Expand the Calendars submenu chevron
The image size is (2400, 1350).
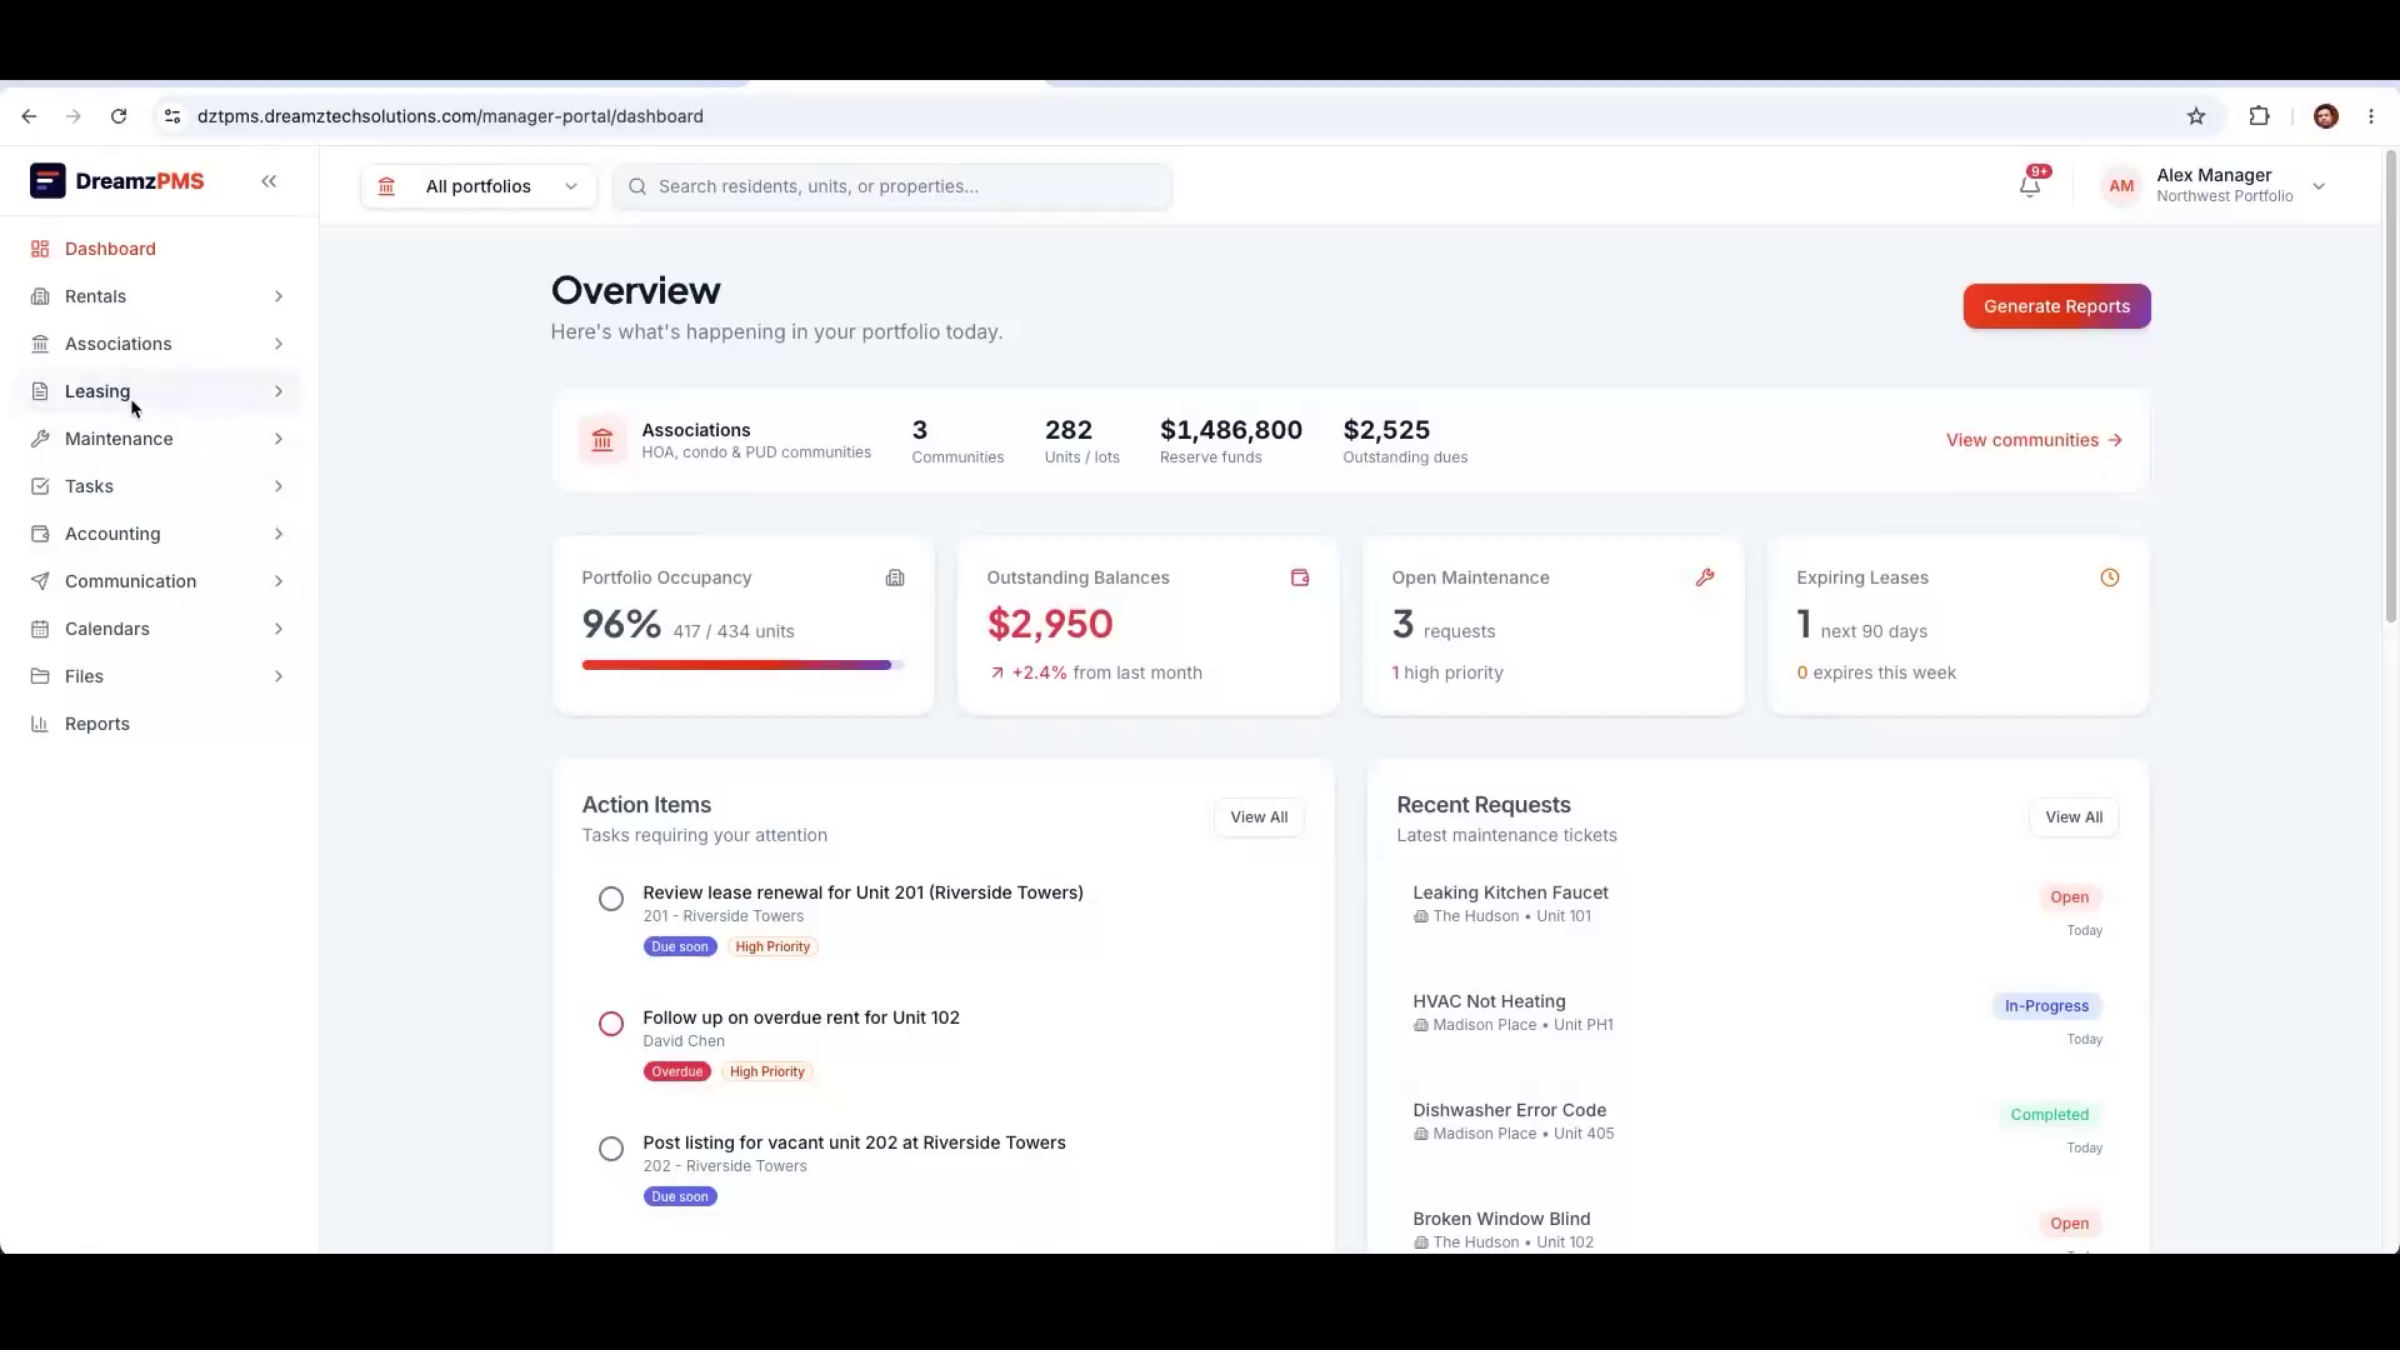click(x=278, y=629)
